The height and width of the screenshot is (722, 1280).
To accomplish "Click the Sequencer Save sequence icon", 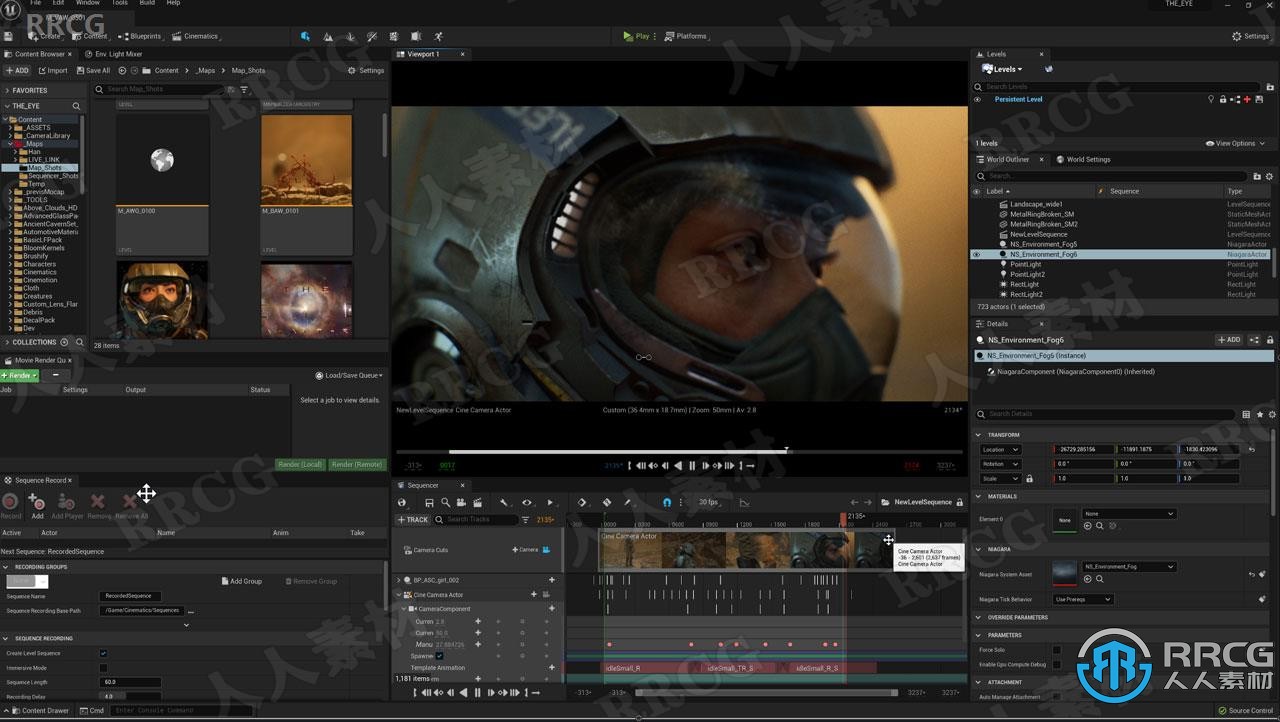I will [429, 503].
